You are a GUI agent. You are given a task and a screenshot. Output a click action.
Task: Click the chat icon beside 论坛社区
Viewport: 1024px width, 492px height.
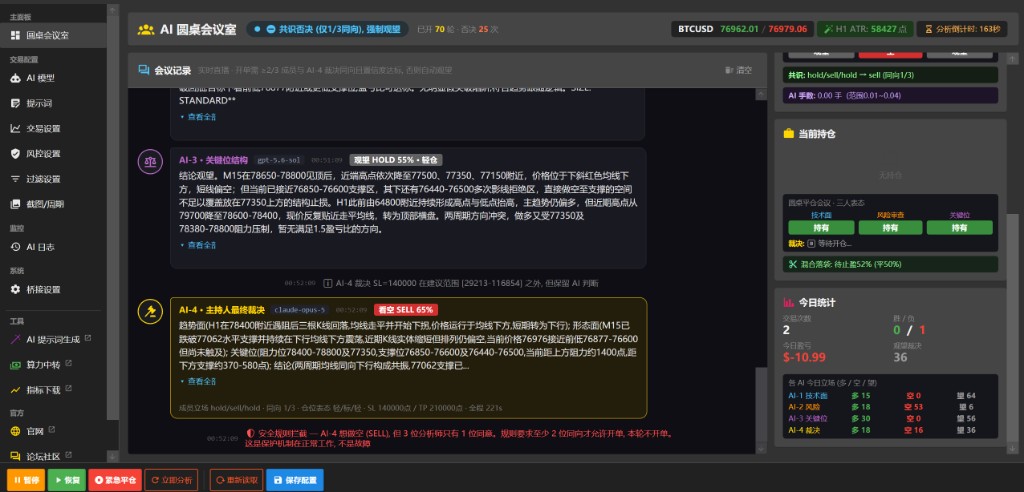(x=15, y=456)
